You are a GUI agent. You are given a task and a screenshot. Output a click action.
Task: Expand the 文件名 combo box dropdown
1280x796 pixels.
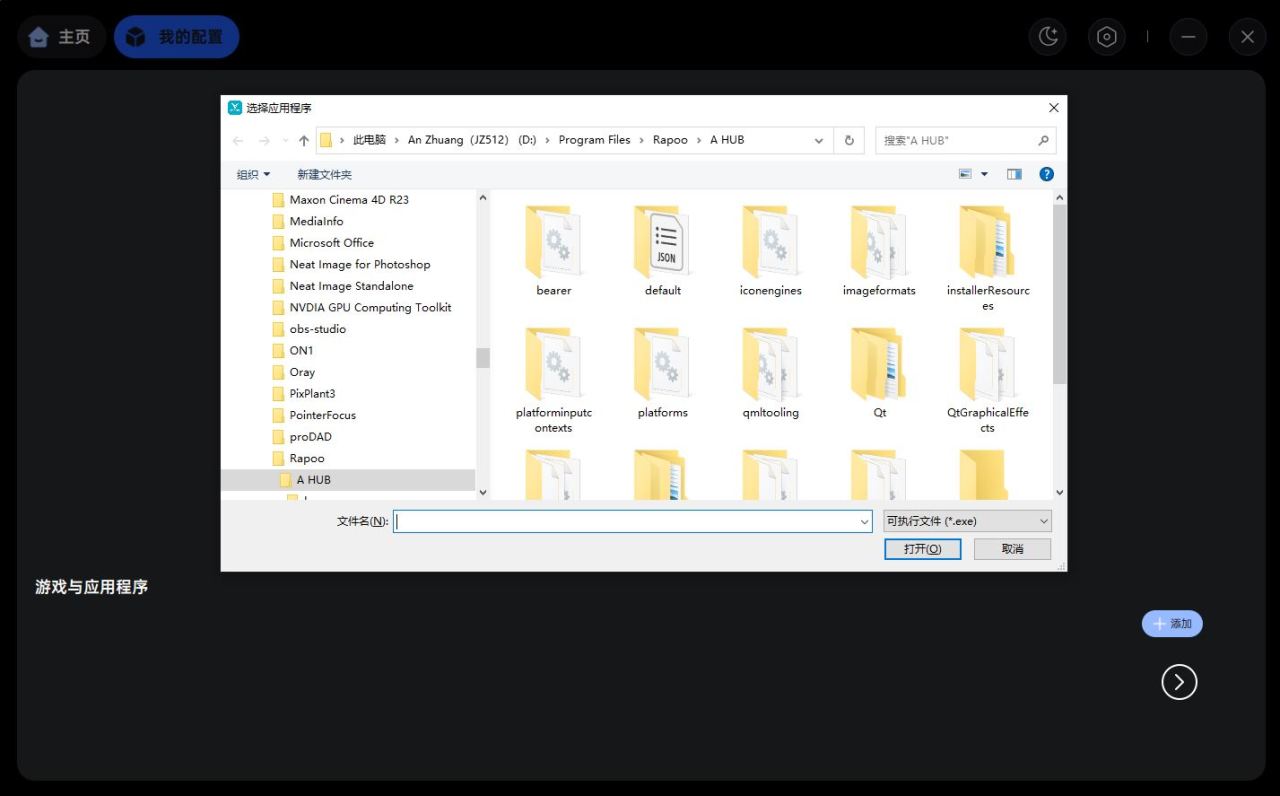click(x=865, y=521)
